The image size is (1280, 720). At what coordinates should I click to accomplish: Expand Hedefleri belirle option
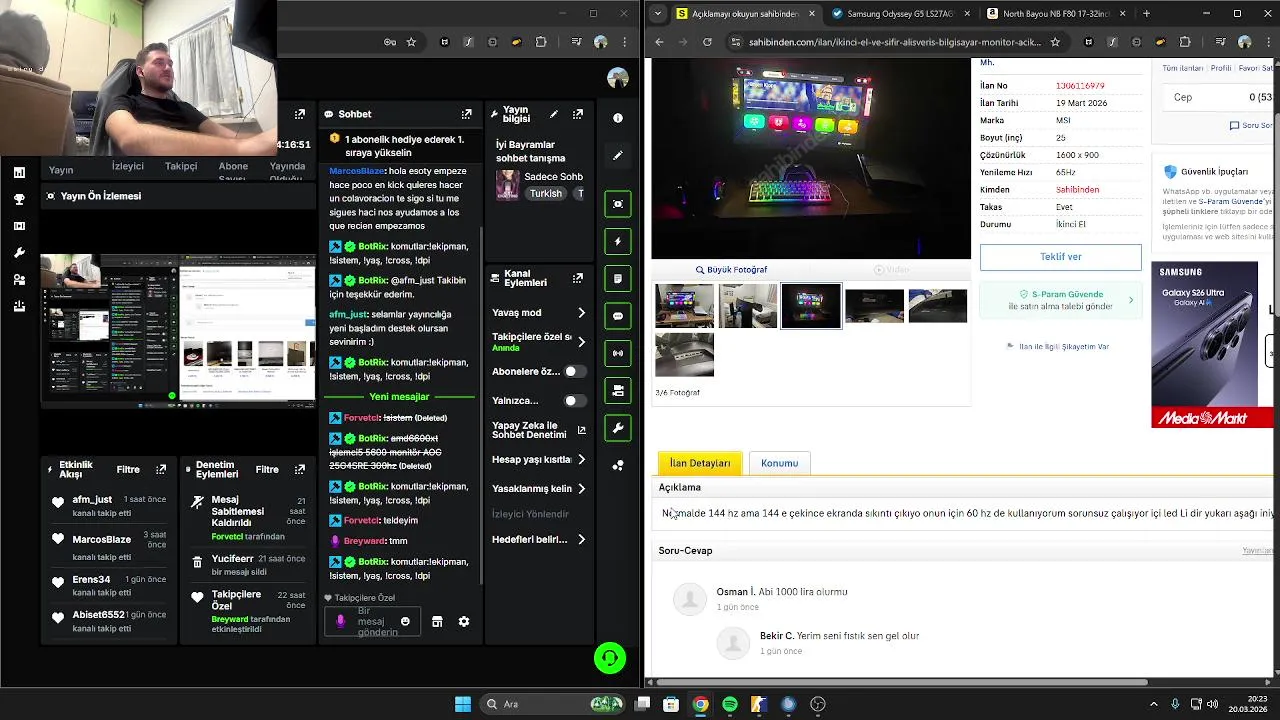[x=581, y=540]
